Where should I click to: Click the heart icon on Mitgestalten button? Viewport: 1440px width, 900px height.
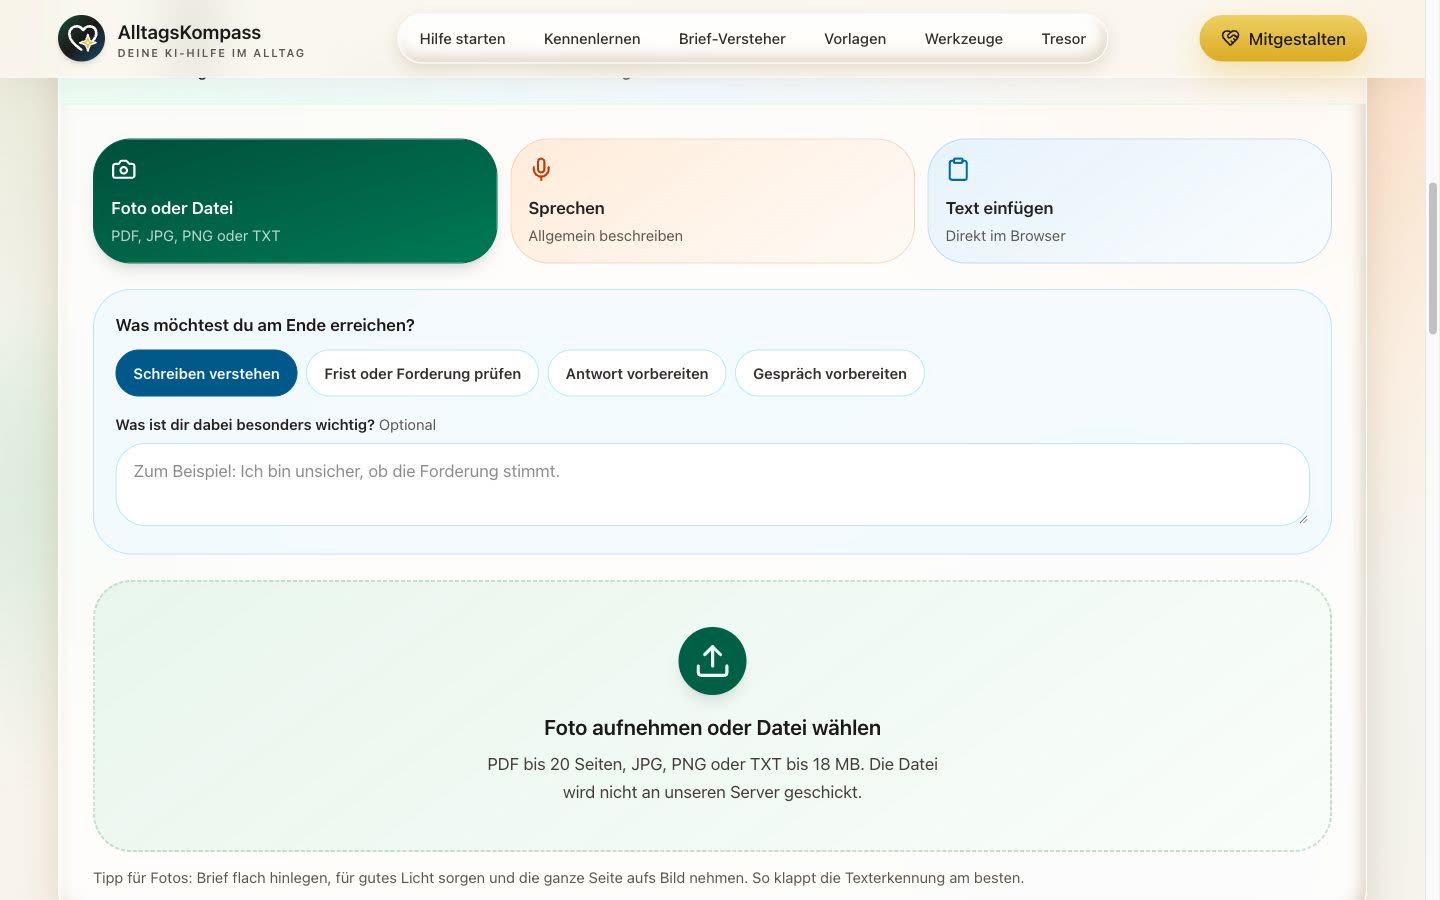[x=1230, y=39]
